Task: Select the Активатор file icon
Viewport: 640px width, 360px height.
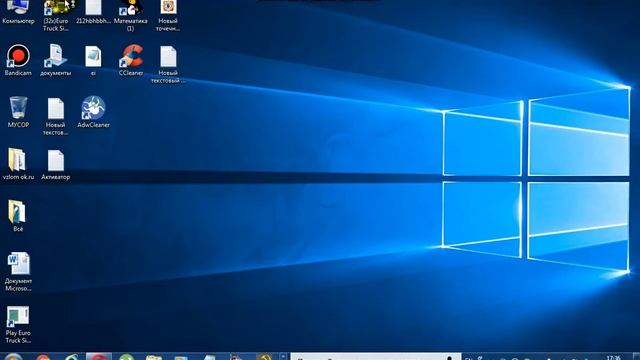Action: (56, 164)
